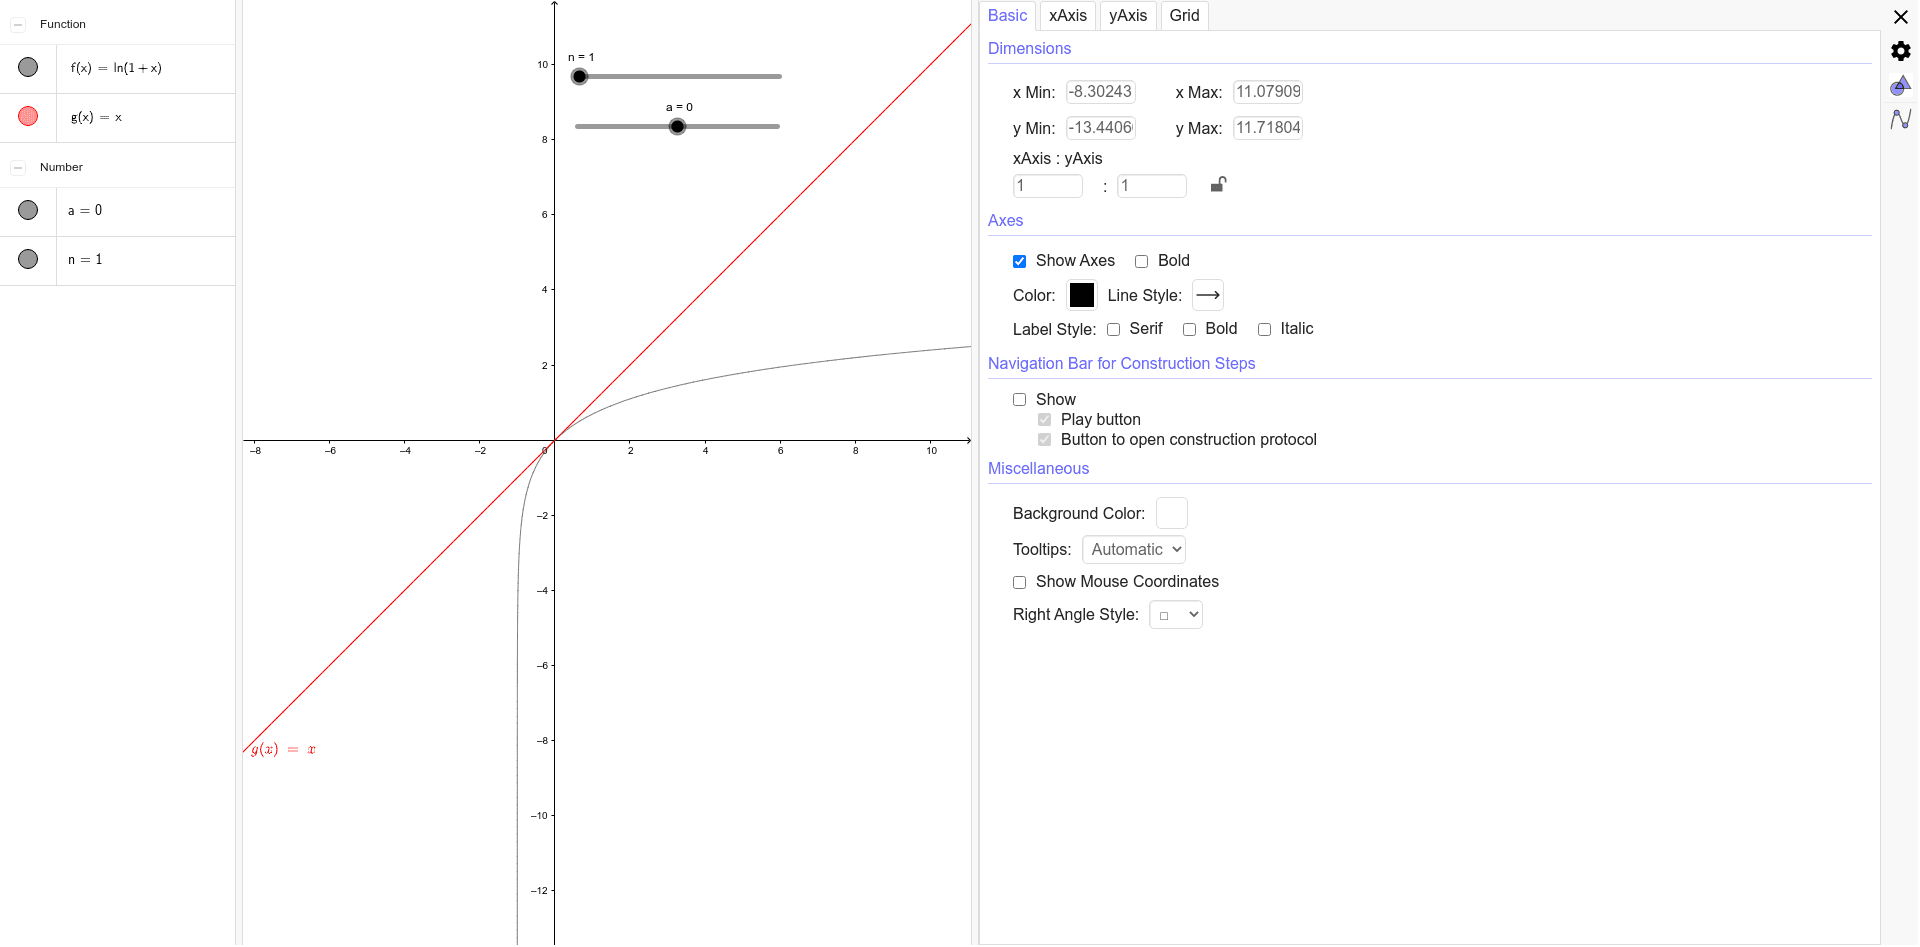Select the a = 0 row text

(85, 210)
